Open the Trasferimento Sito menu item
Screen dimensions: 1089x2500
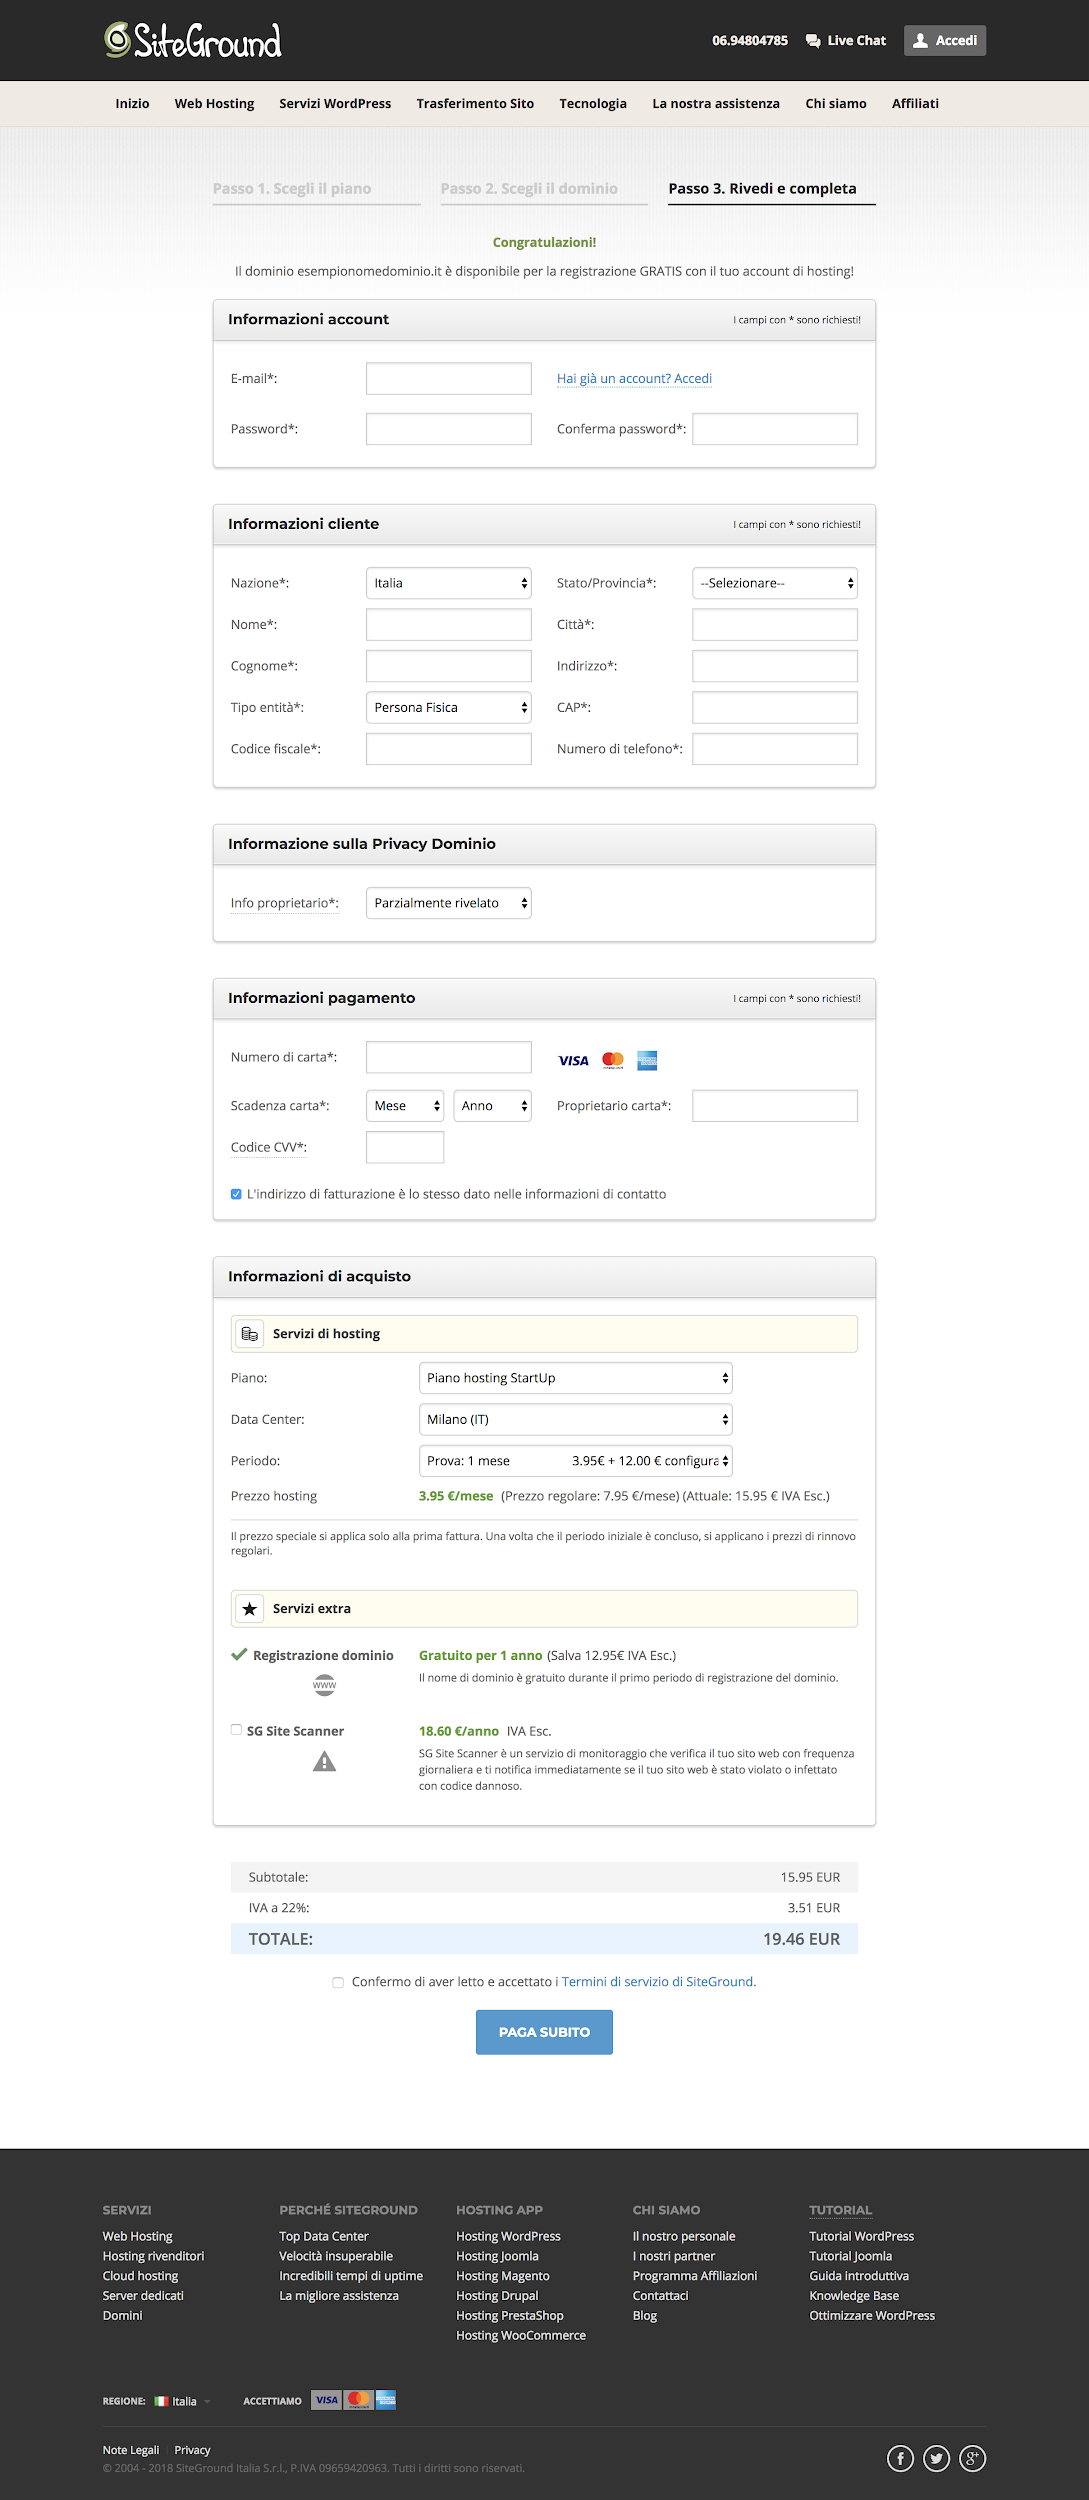click(x=475, y=104)
